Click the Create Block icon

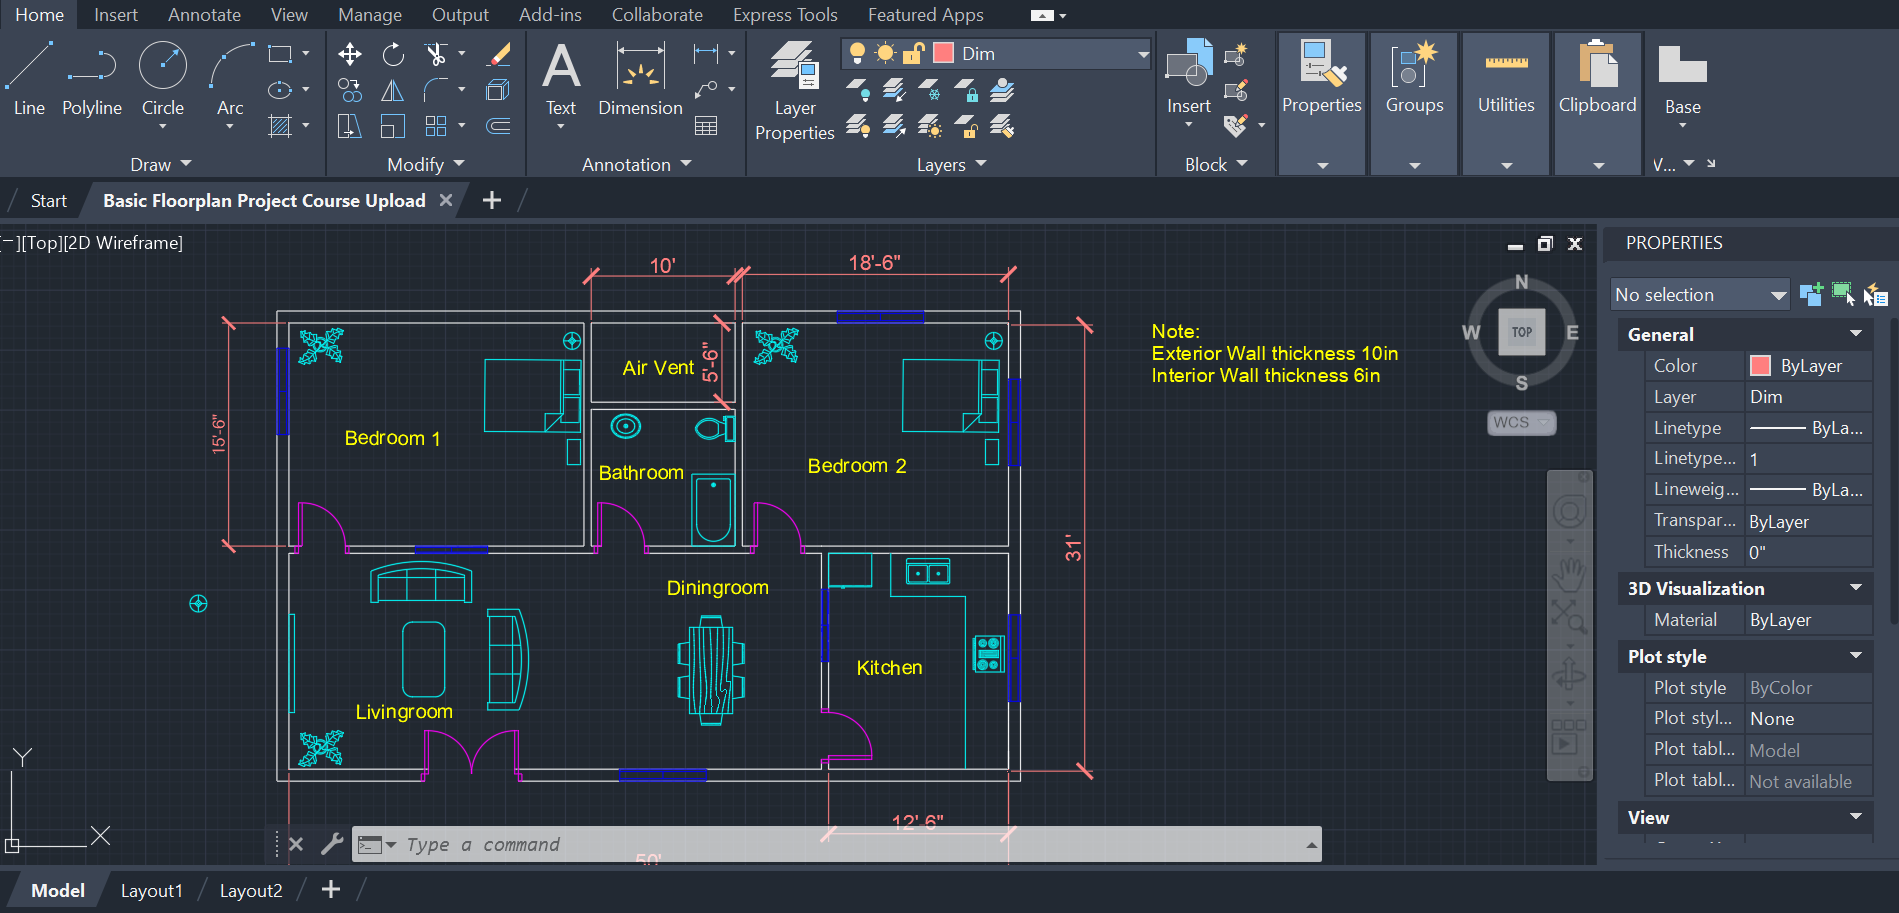point(1236,54)
